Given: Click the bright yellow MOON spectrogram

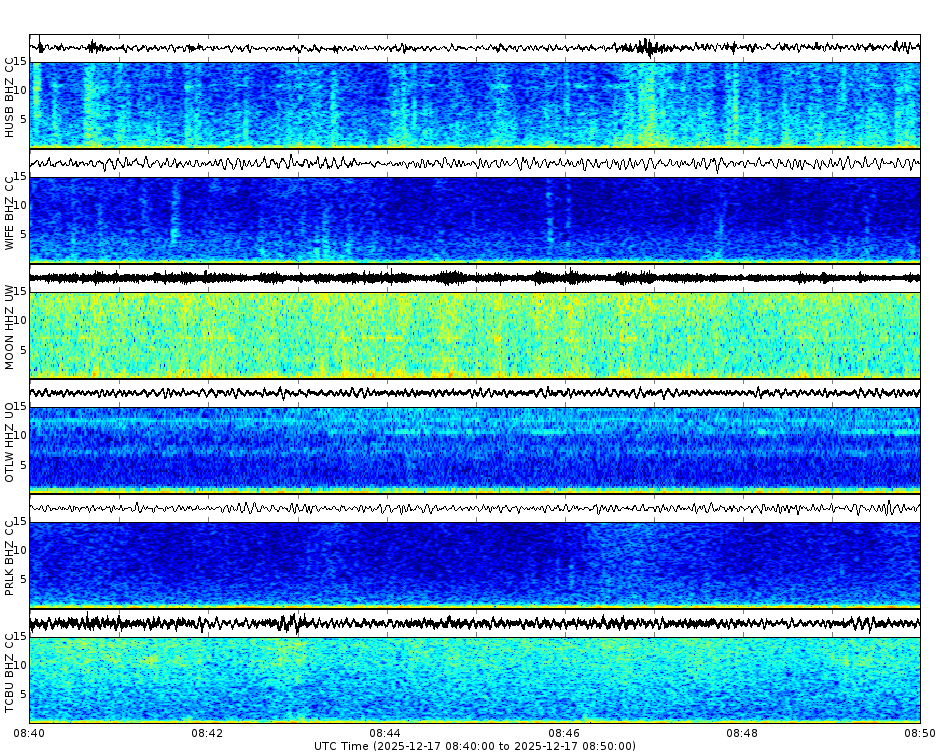Looking at the screenshot, I should (x=400, y=335).
